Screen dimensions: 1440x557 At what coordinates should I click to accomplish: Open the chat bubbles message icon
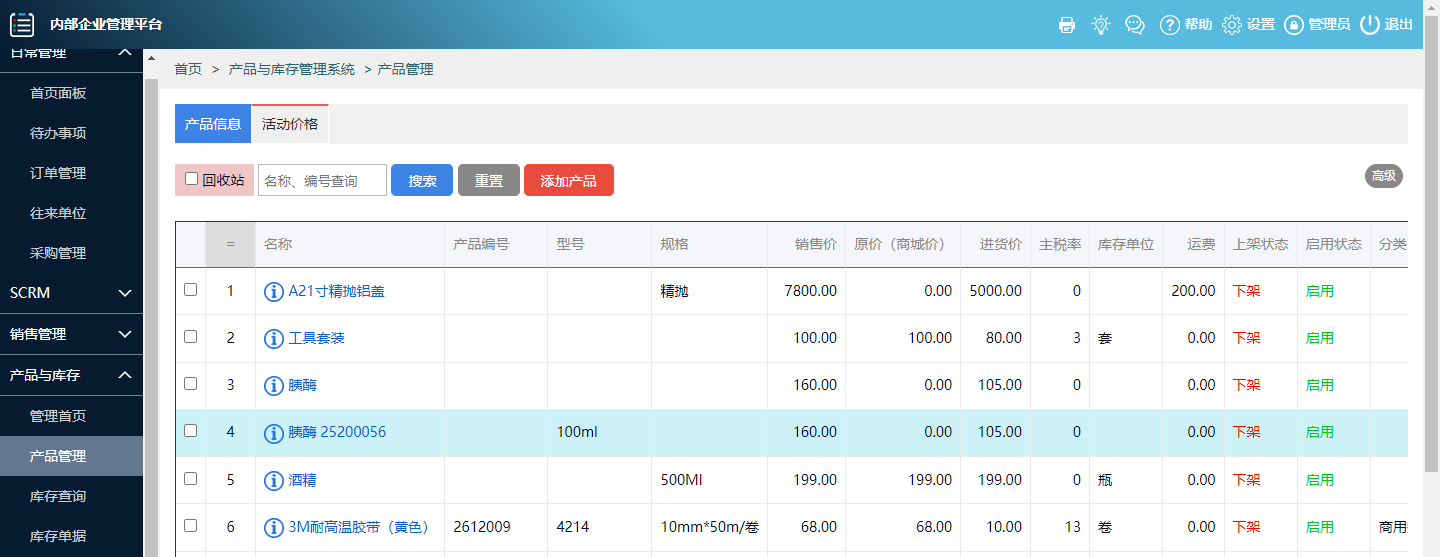coord(1135,25)
